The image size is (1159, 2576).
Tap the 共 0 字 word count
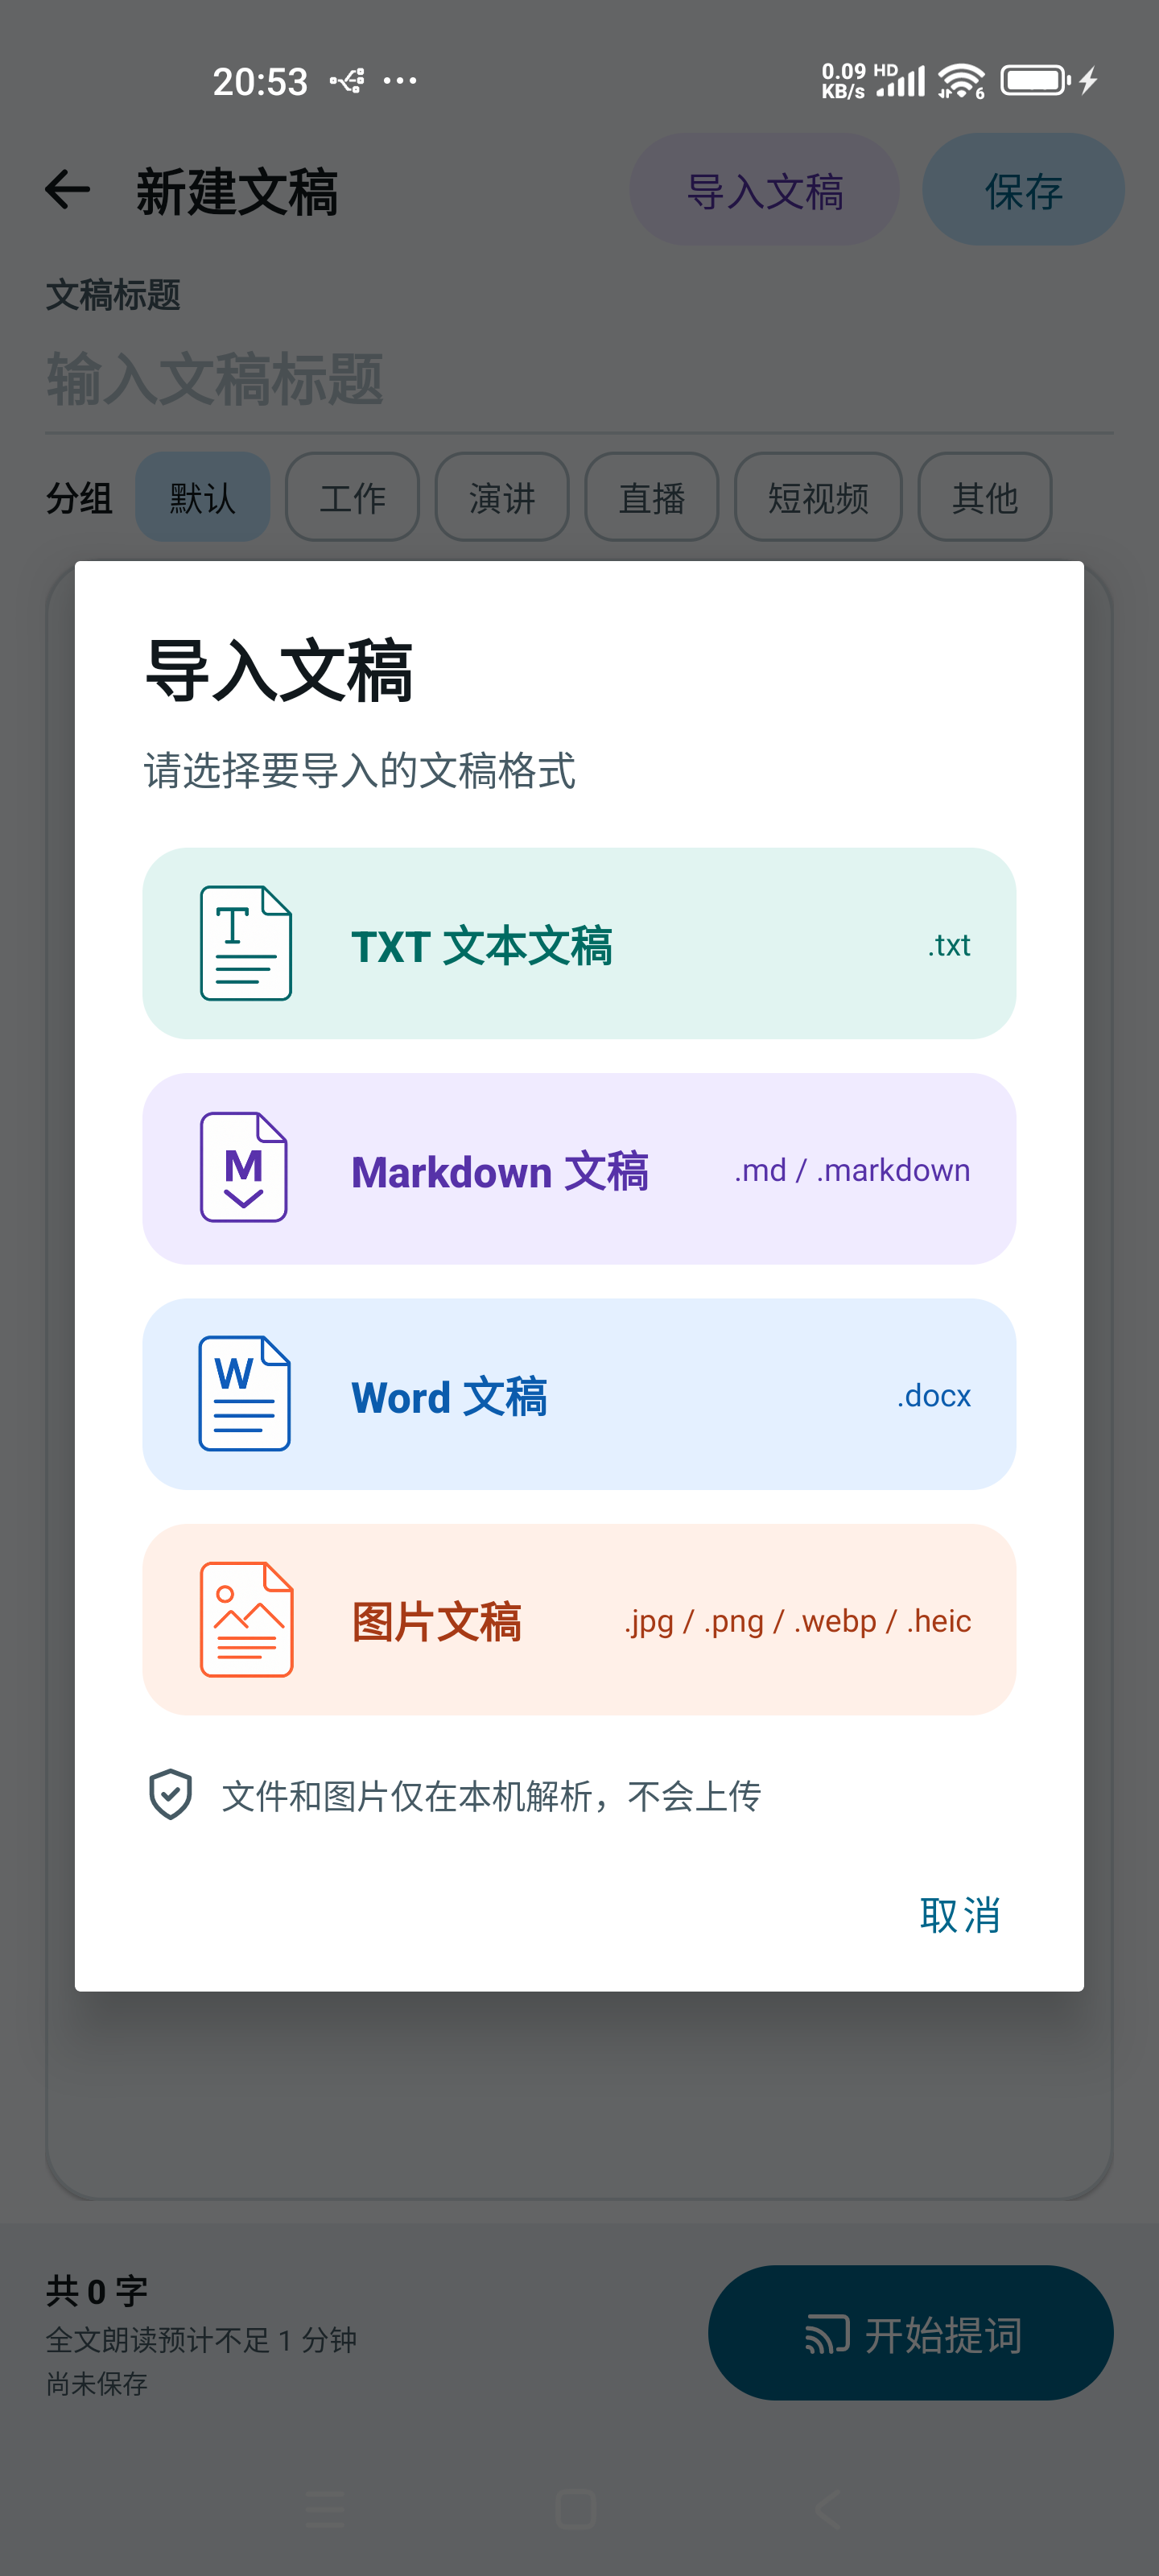97,2291
